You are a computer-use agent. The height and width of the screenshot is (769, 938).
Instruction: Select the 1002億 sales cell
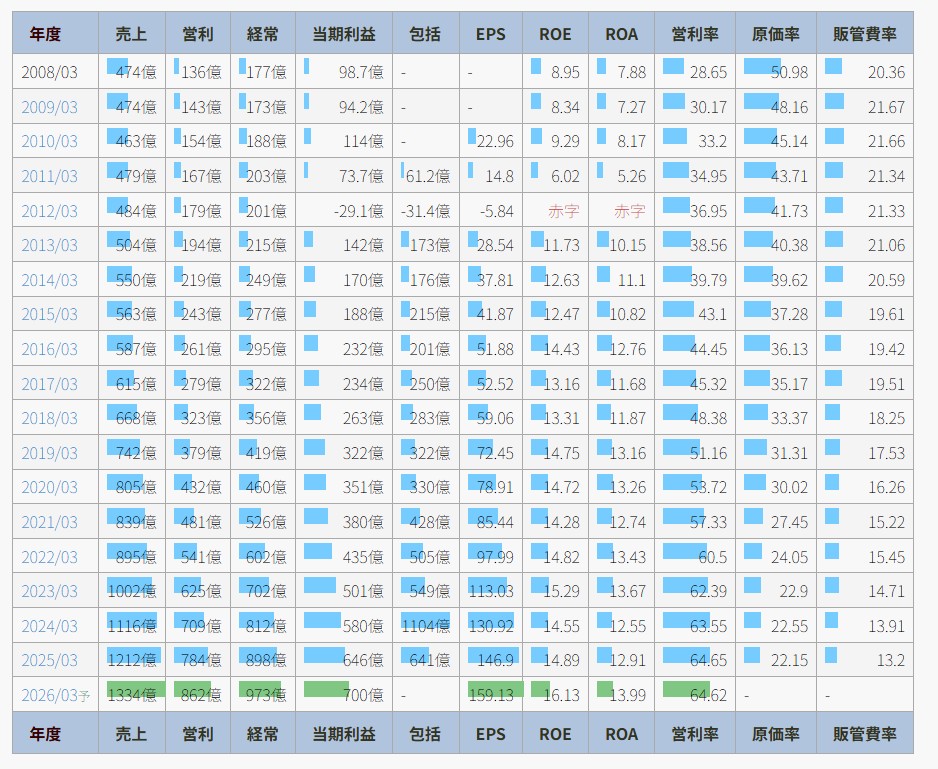click(x=132, y=591)
